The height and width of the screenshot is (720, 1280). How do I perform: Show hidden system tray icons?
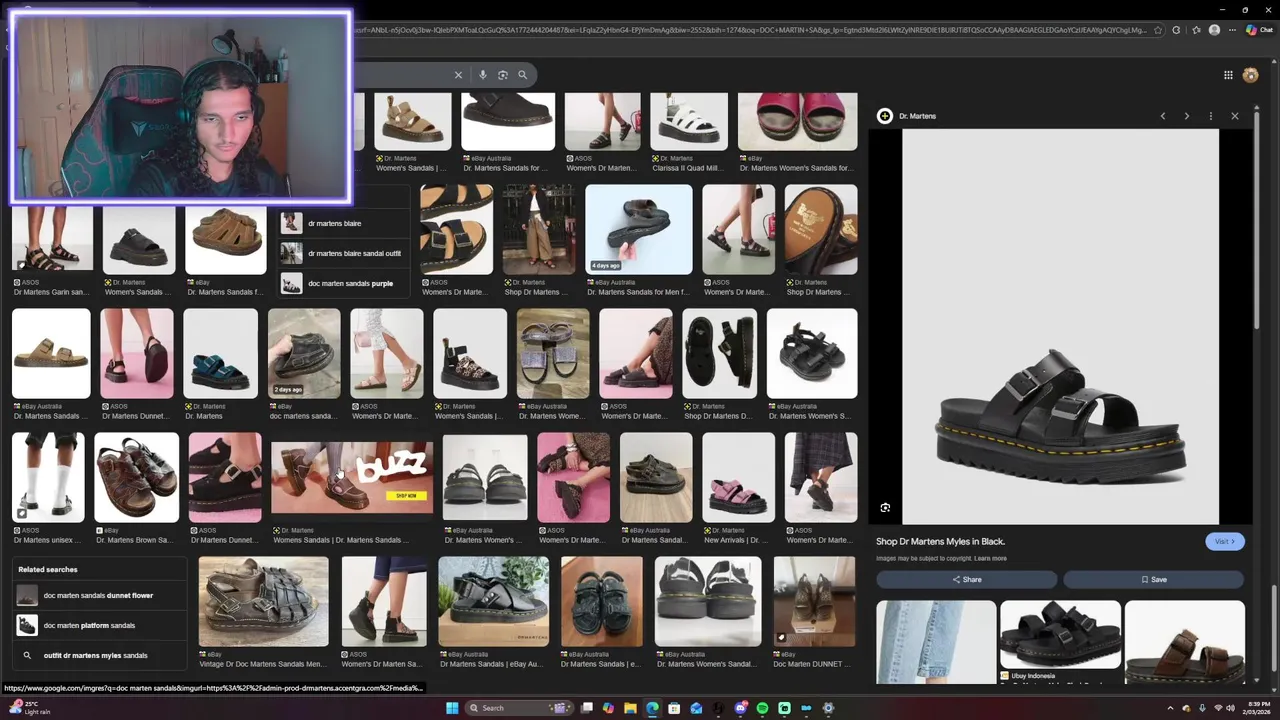pyautogui.click(x=1170, y=708)
